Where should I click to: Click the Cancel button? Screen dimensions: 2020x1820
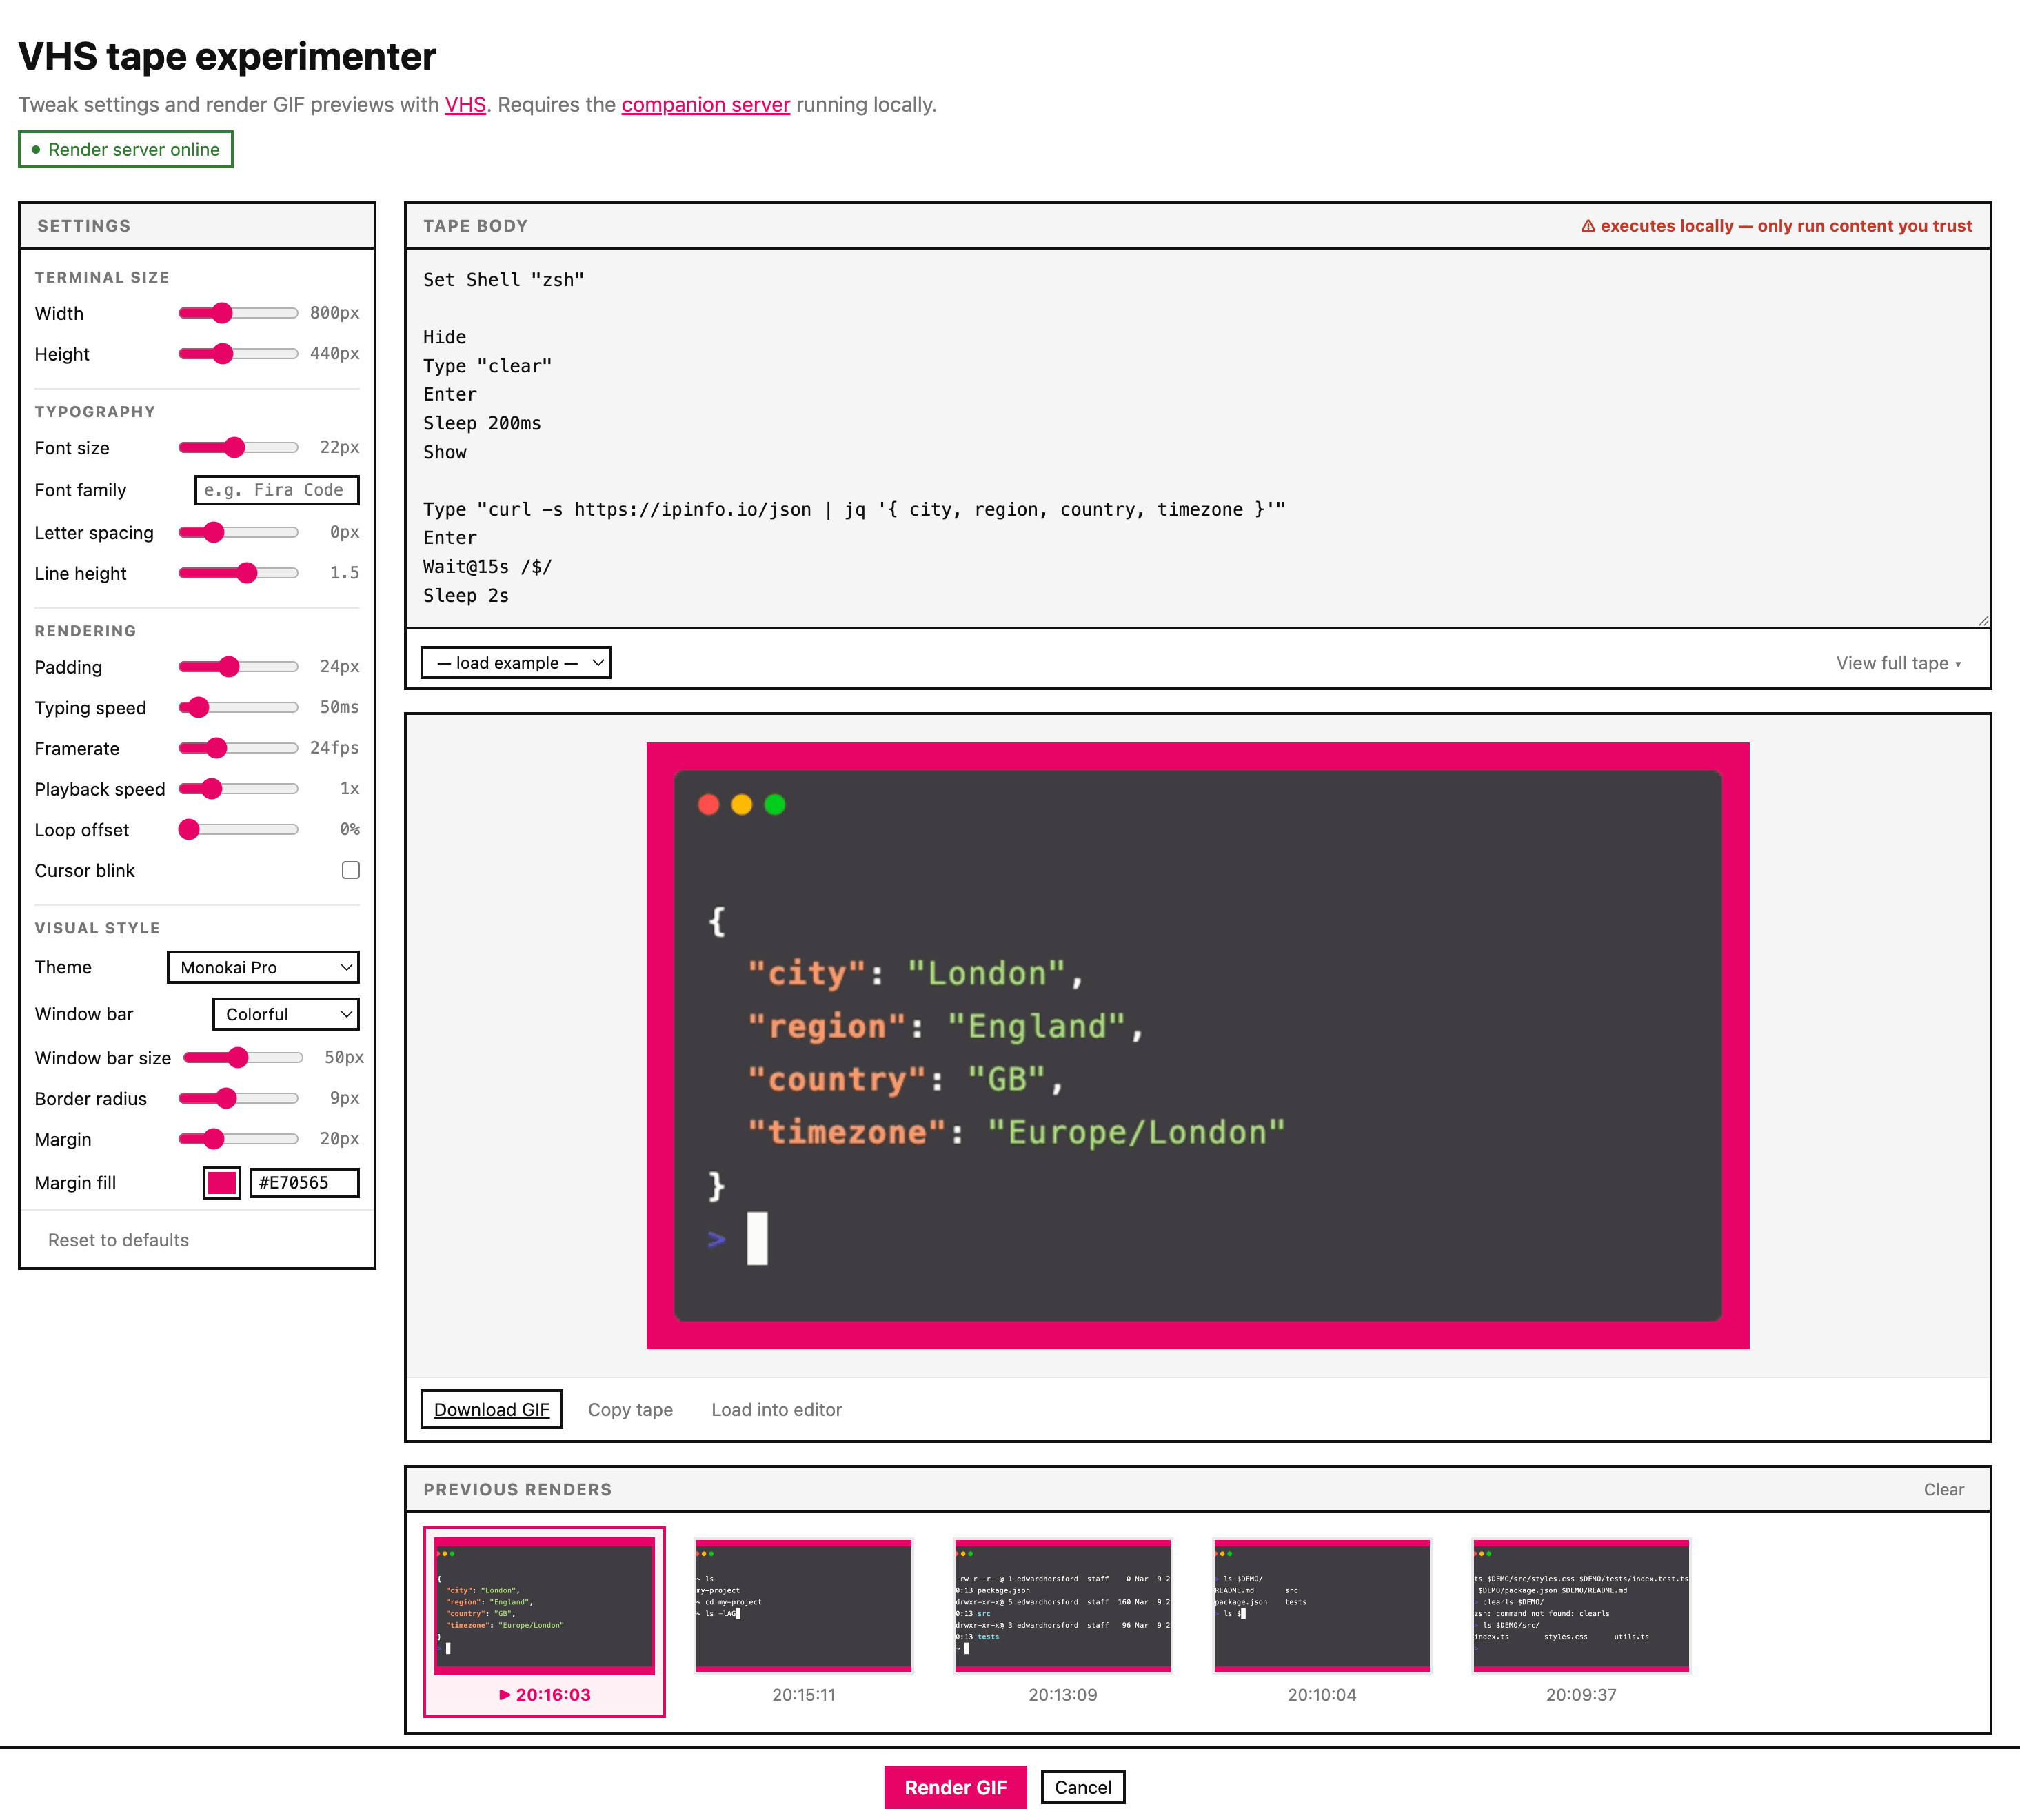coord(1083,1787)
